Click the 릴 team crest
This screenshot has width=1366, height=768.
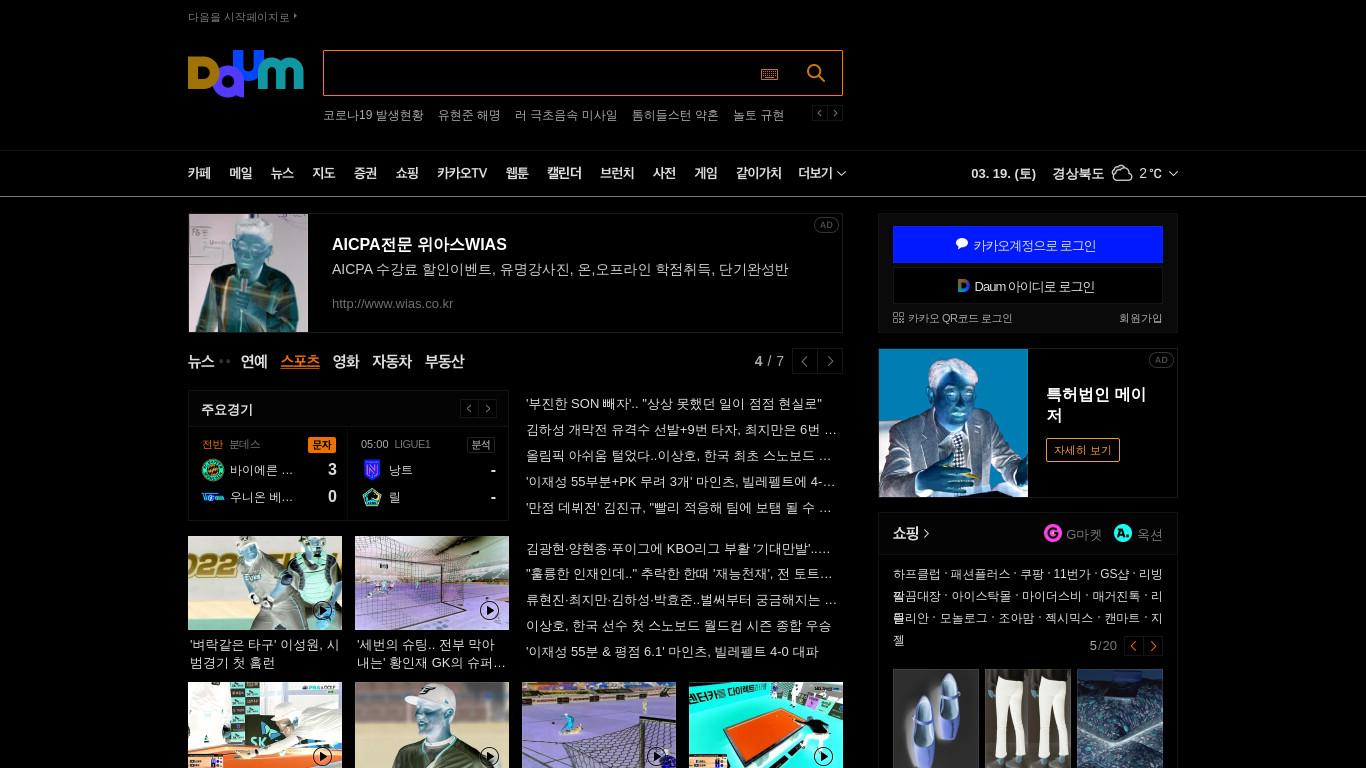[372, 497]
